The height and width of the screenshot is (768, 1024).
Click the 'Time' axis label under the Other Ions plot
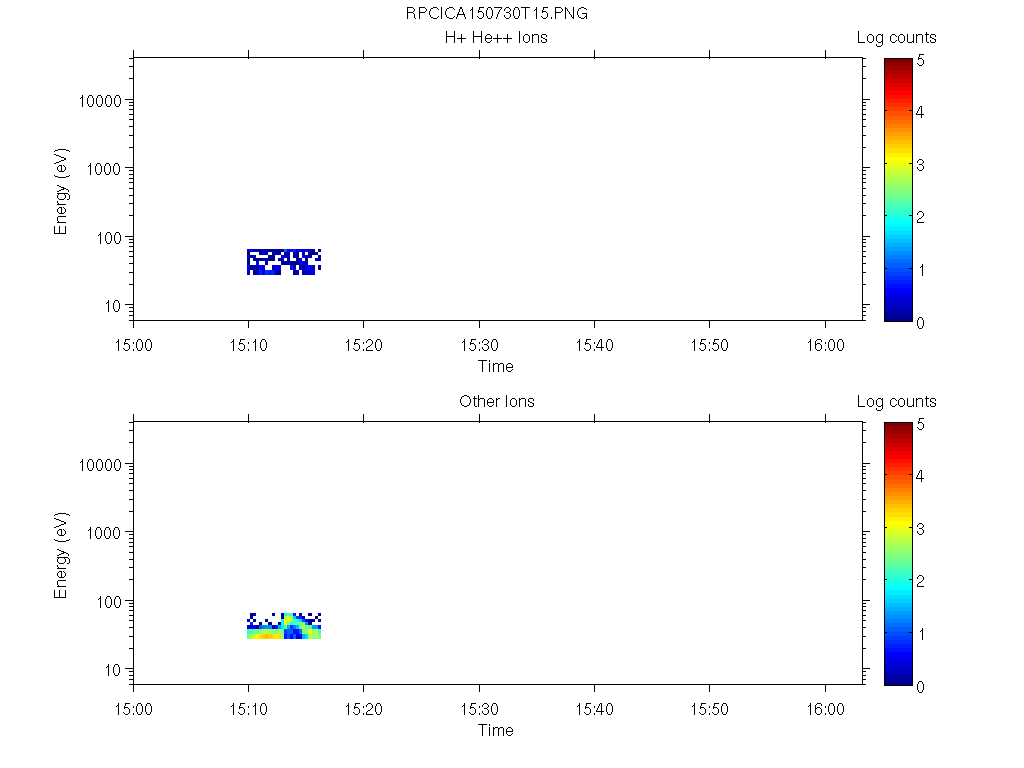[x=496, y=730]
